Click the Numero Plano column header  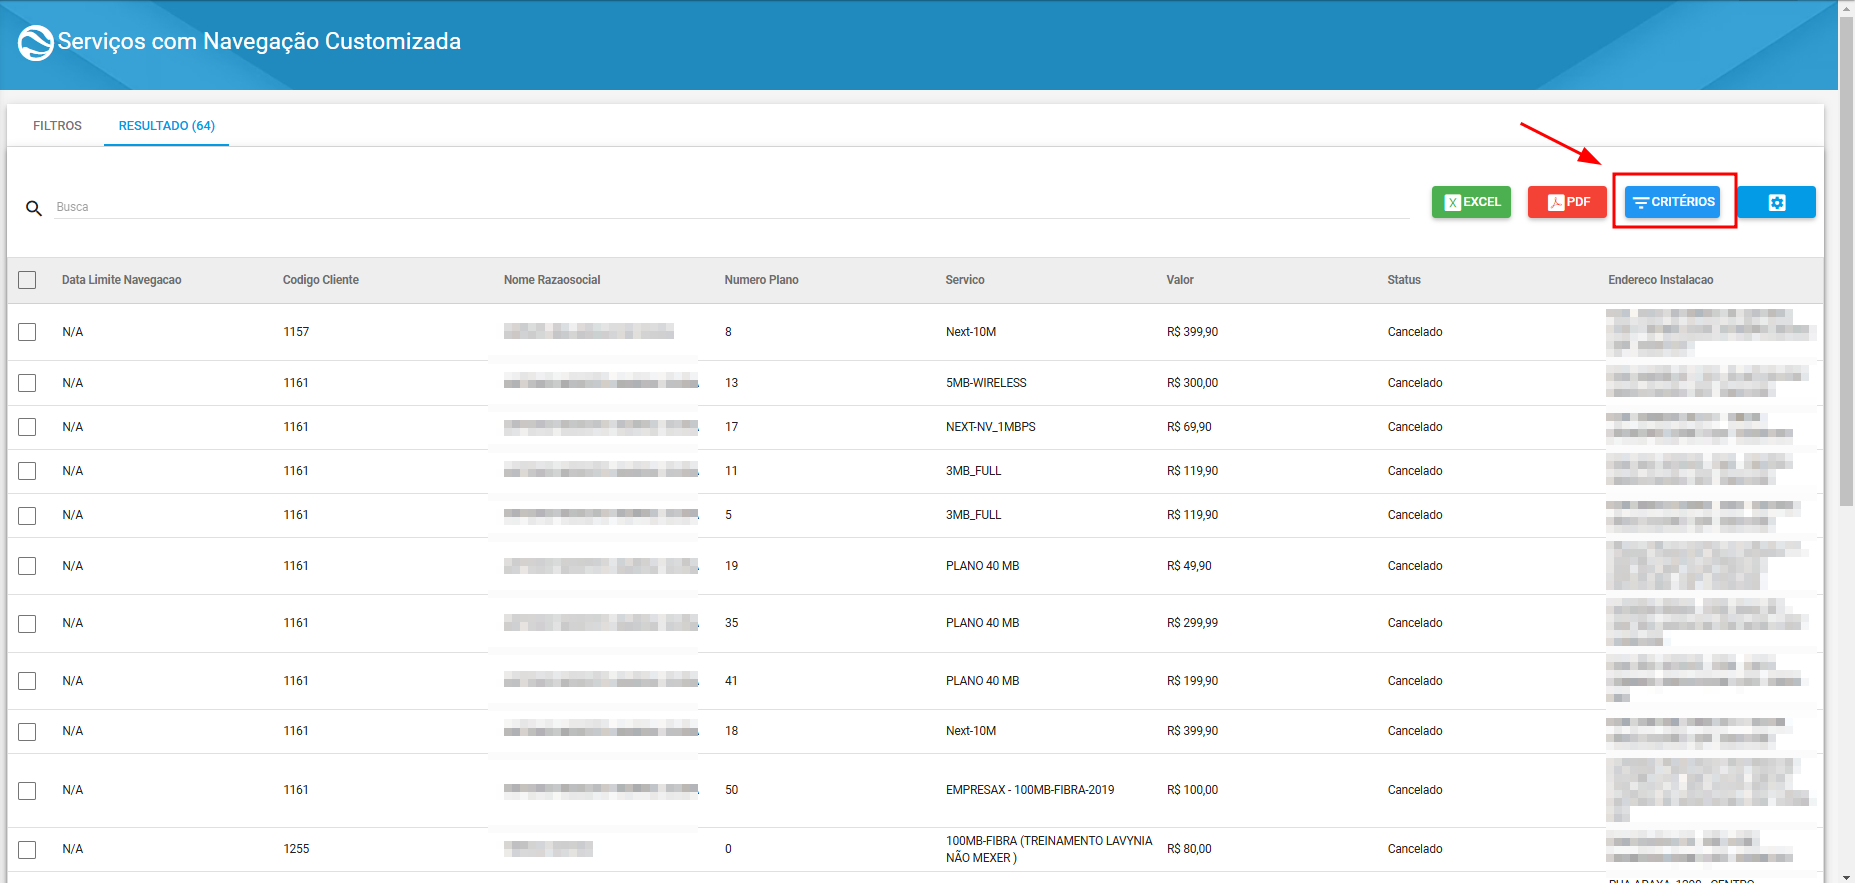pyautogui.click(x=761, y=280)
